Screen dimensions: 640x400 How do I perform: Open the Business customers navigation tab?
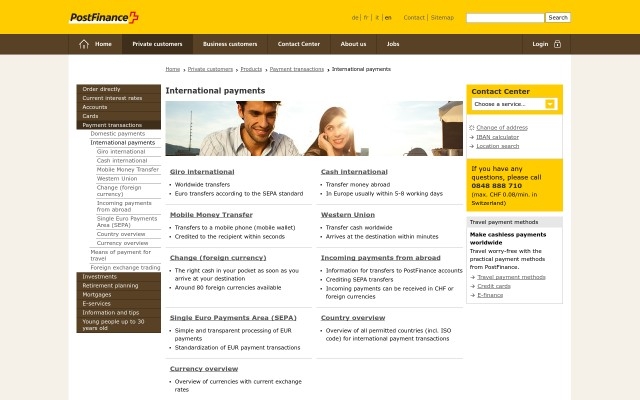click(x=230, y=44)
